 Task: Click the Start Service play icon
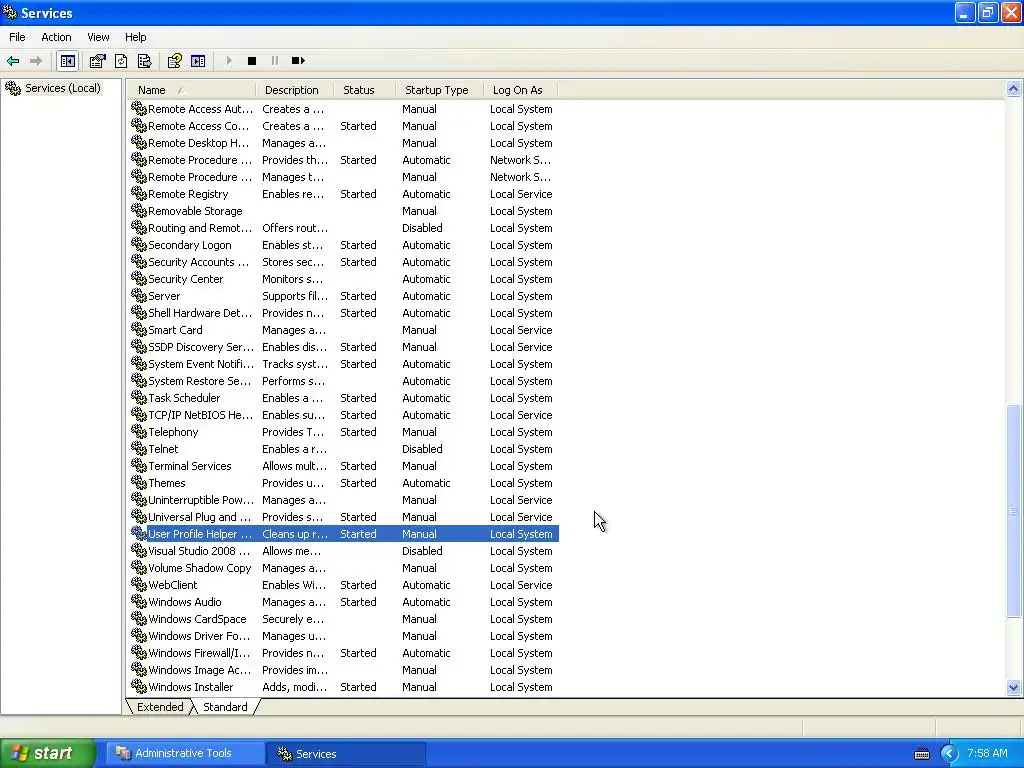point(229,61)
